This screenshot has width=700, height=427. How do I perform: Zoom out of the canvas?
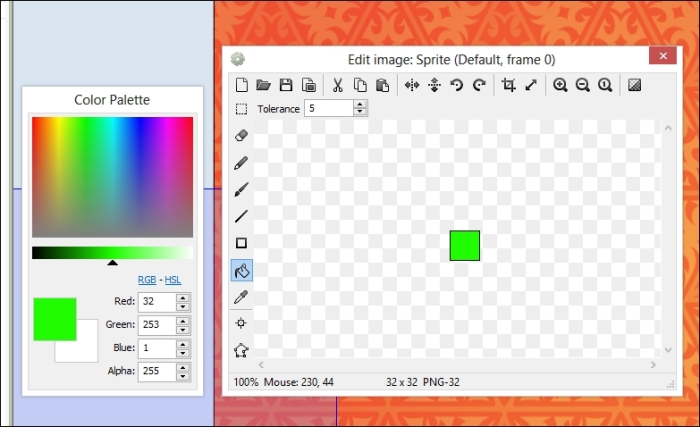pyautogui.click(x=582, y=84)
